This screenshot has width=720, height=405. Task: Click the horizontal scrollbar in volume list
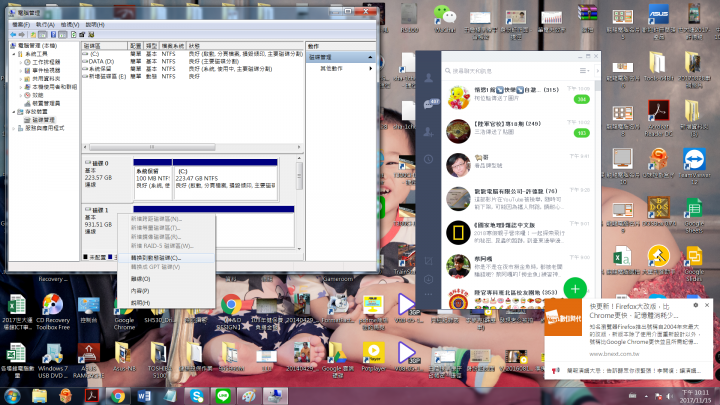(x=152, y=147)
